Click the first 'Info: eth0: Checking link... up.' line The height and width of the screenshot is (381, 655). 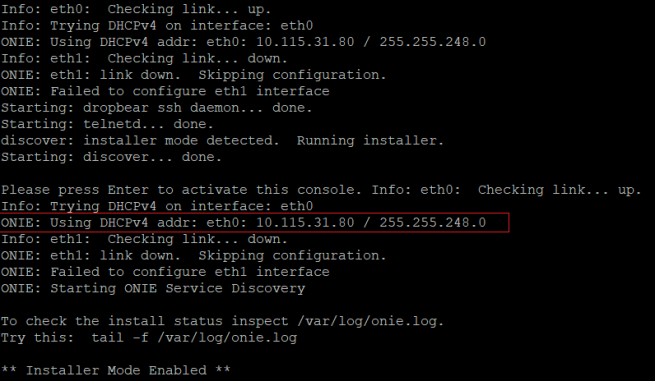point(136,9)
